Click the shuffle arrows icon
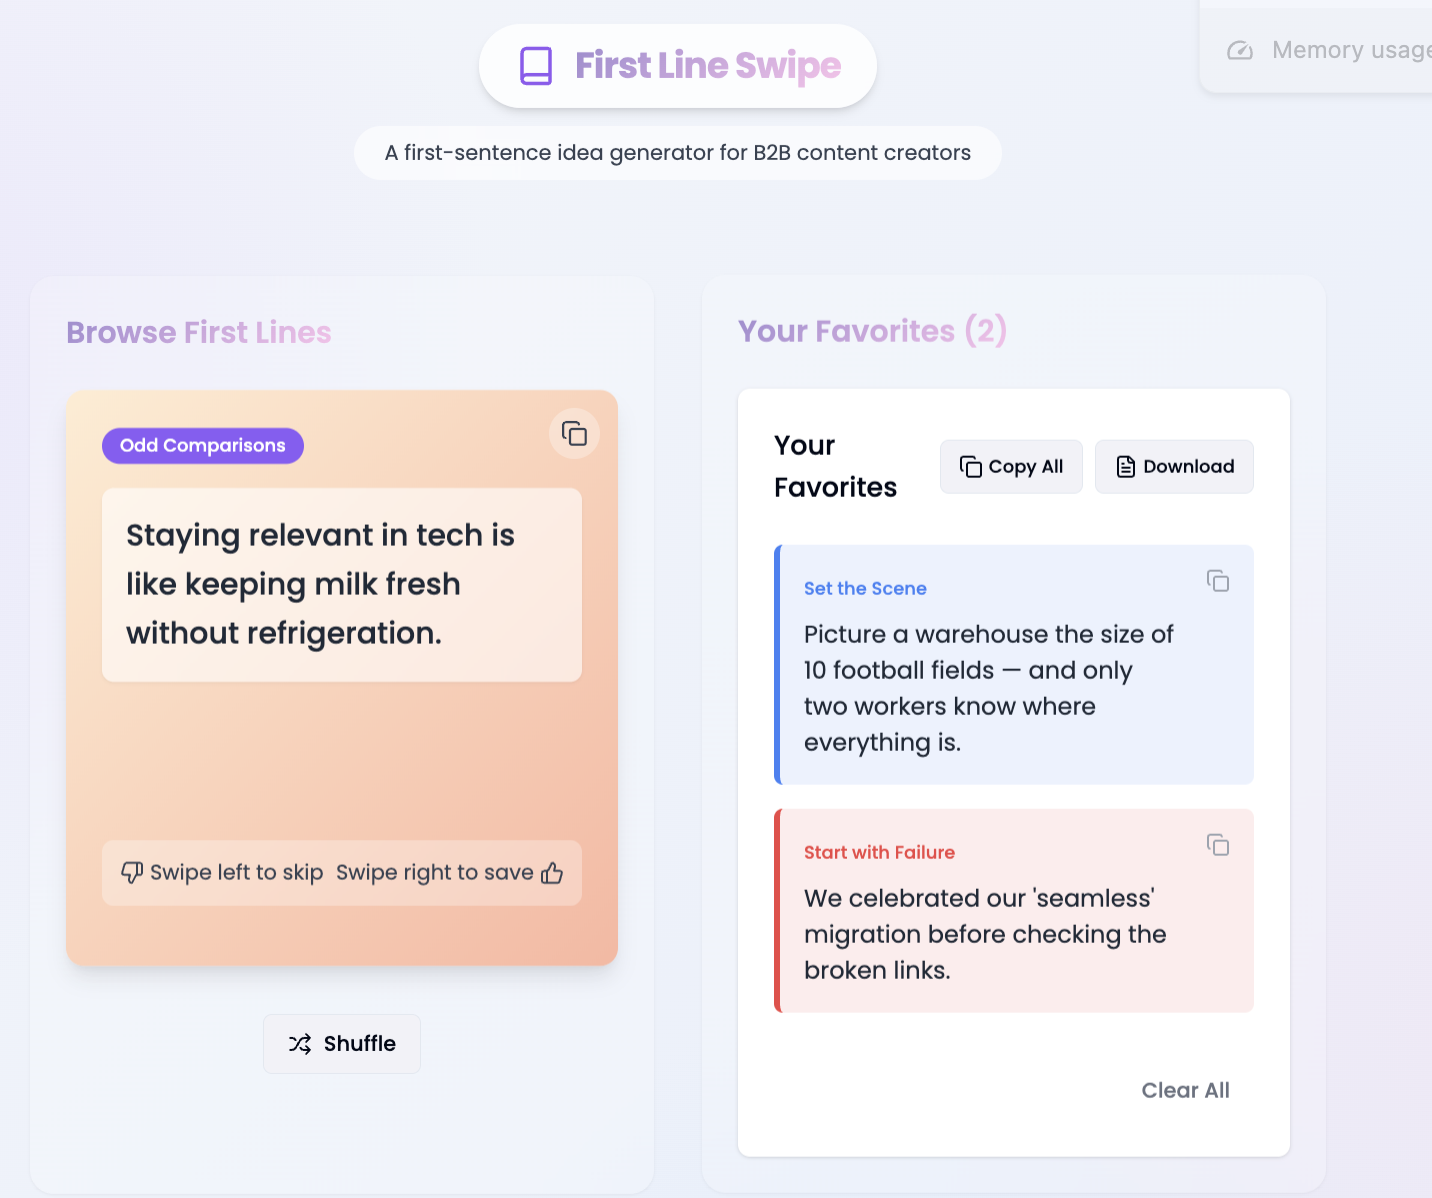 [300, 1044]
